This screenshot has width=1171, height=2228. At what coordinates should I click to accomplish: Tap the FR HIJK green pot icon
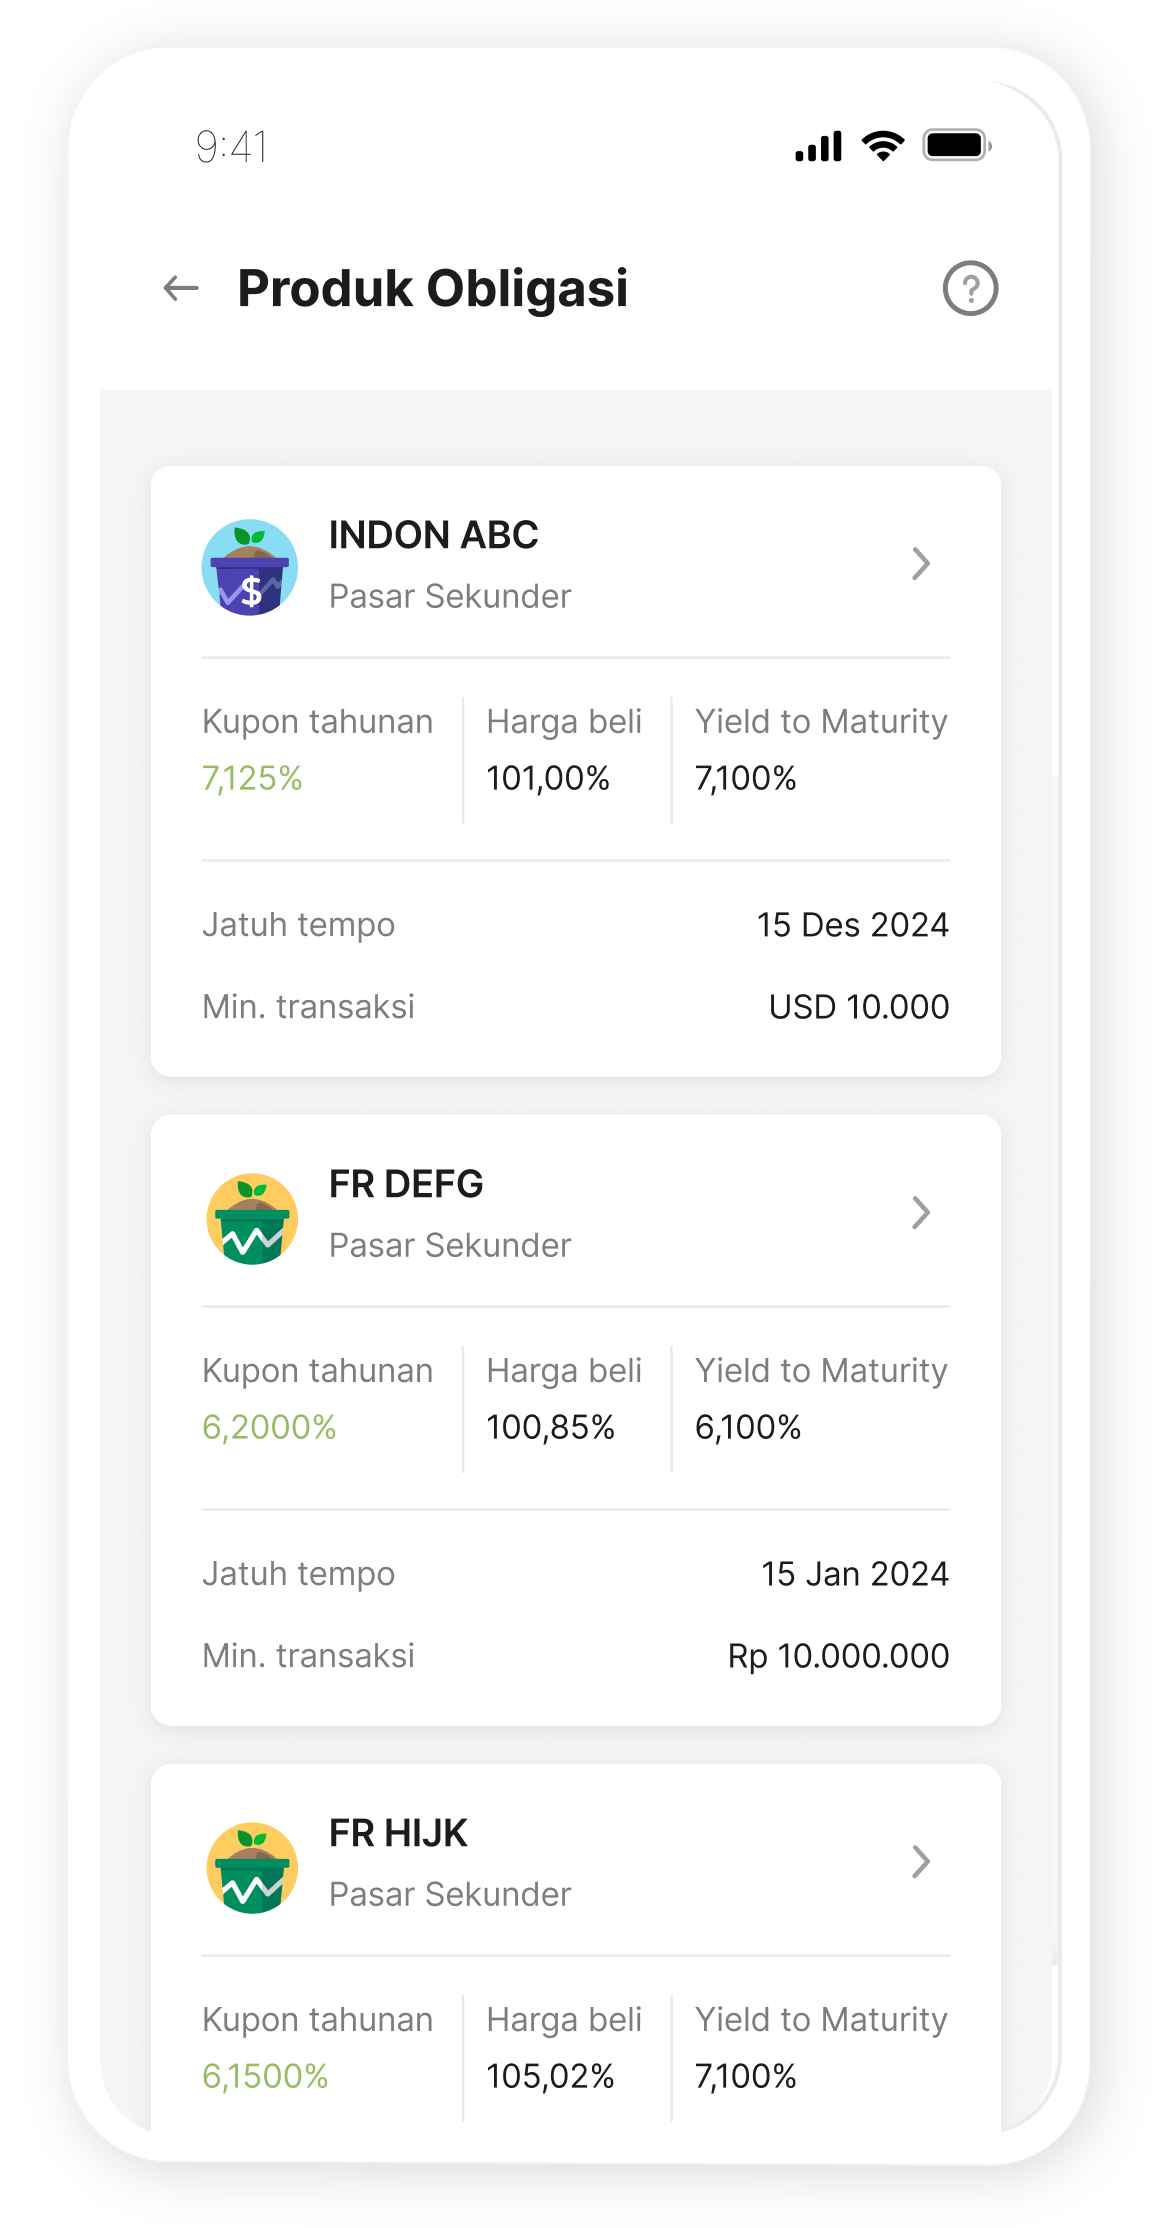[252, 1867]
